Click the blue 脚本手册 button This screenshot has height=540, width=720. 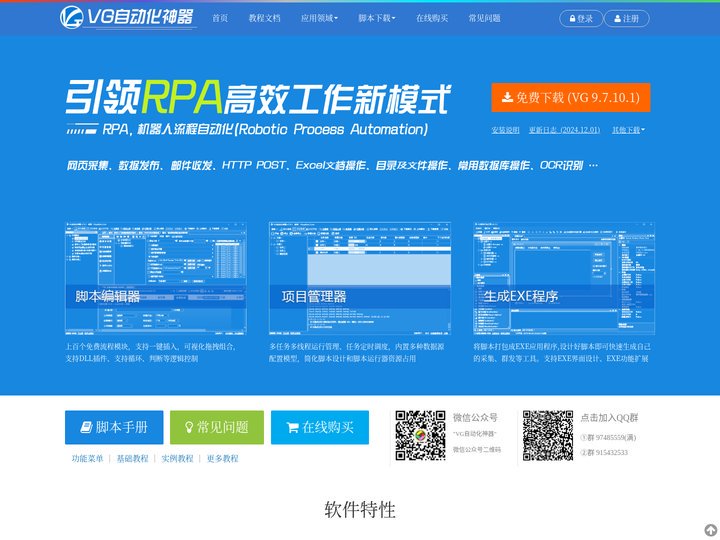114,427
